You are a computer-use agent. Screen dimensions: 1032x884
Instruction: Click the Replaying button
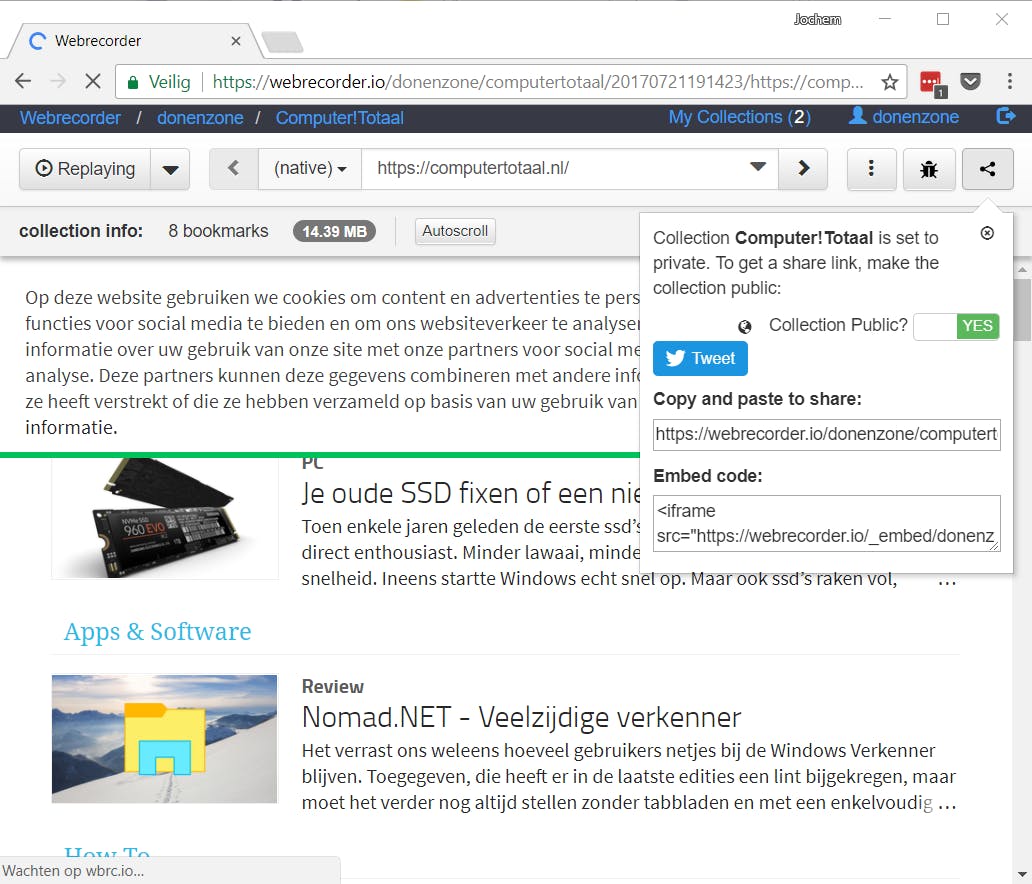click(85, 169)
